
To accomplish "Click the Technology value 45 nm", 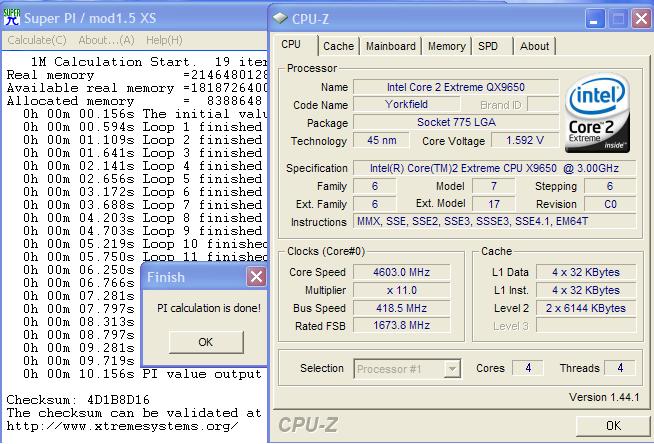I will pyautogui.click(x=382, y=140).
